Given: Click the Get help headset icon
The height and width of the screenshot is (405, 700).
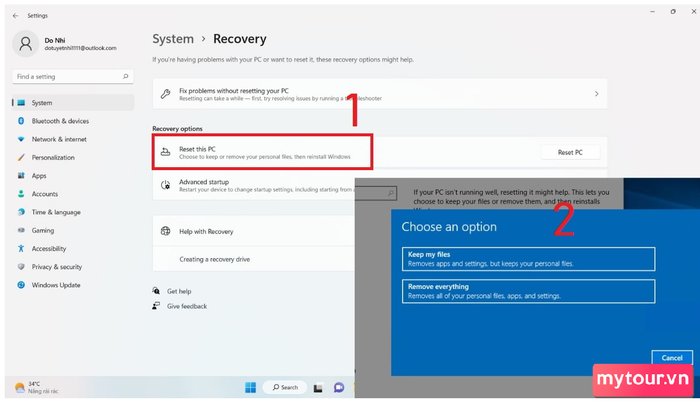Looking at the screenshot, I should tap(156, 291).
